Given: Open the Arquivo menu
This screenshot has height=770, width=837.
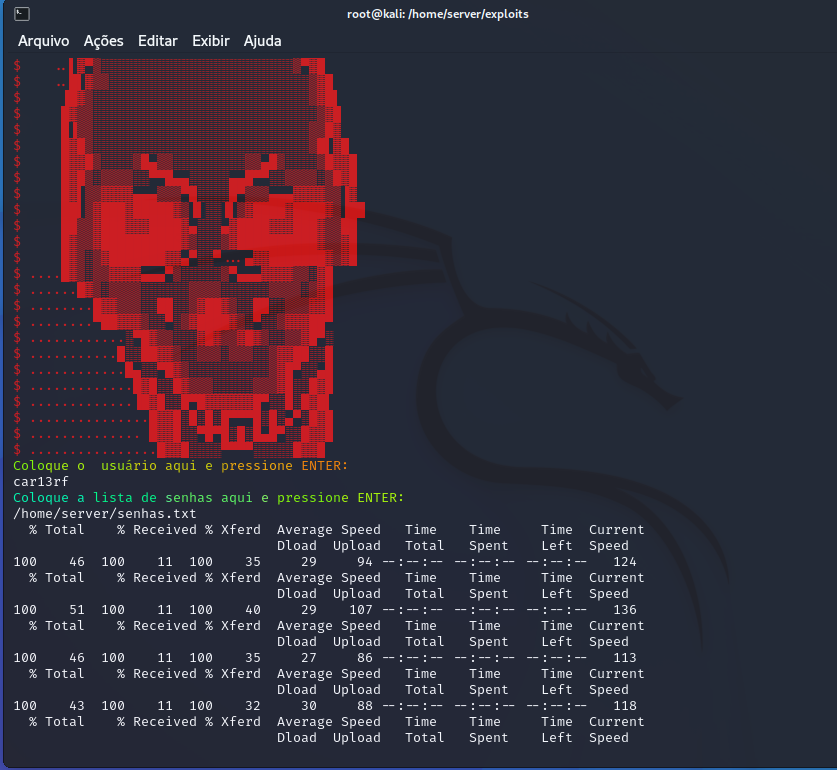Looking at the screenshot, I should [42, 41].
